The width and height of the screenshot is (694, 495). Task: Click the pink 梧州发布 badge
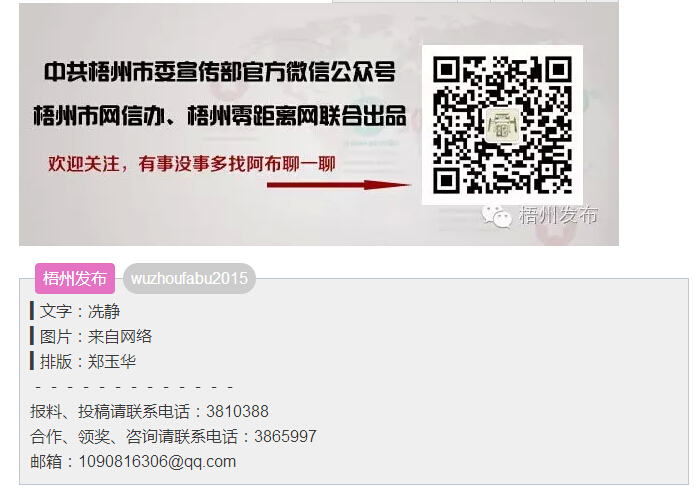pos(75,278)
